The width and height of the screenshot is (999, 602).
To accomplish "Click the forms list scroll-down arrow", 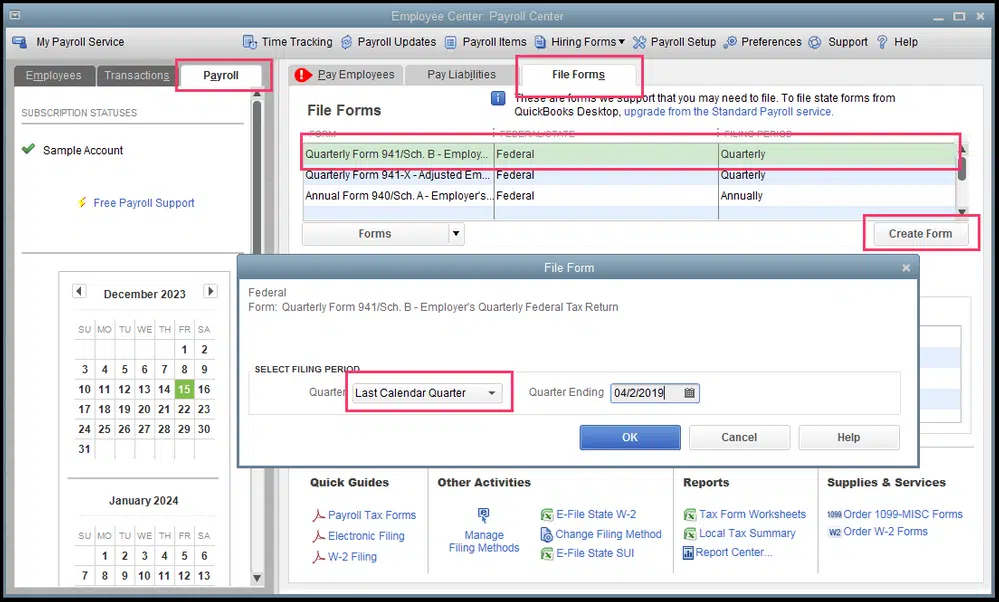I will 962,212.
